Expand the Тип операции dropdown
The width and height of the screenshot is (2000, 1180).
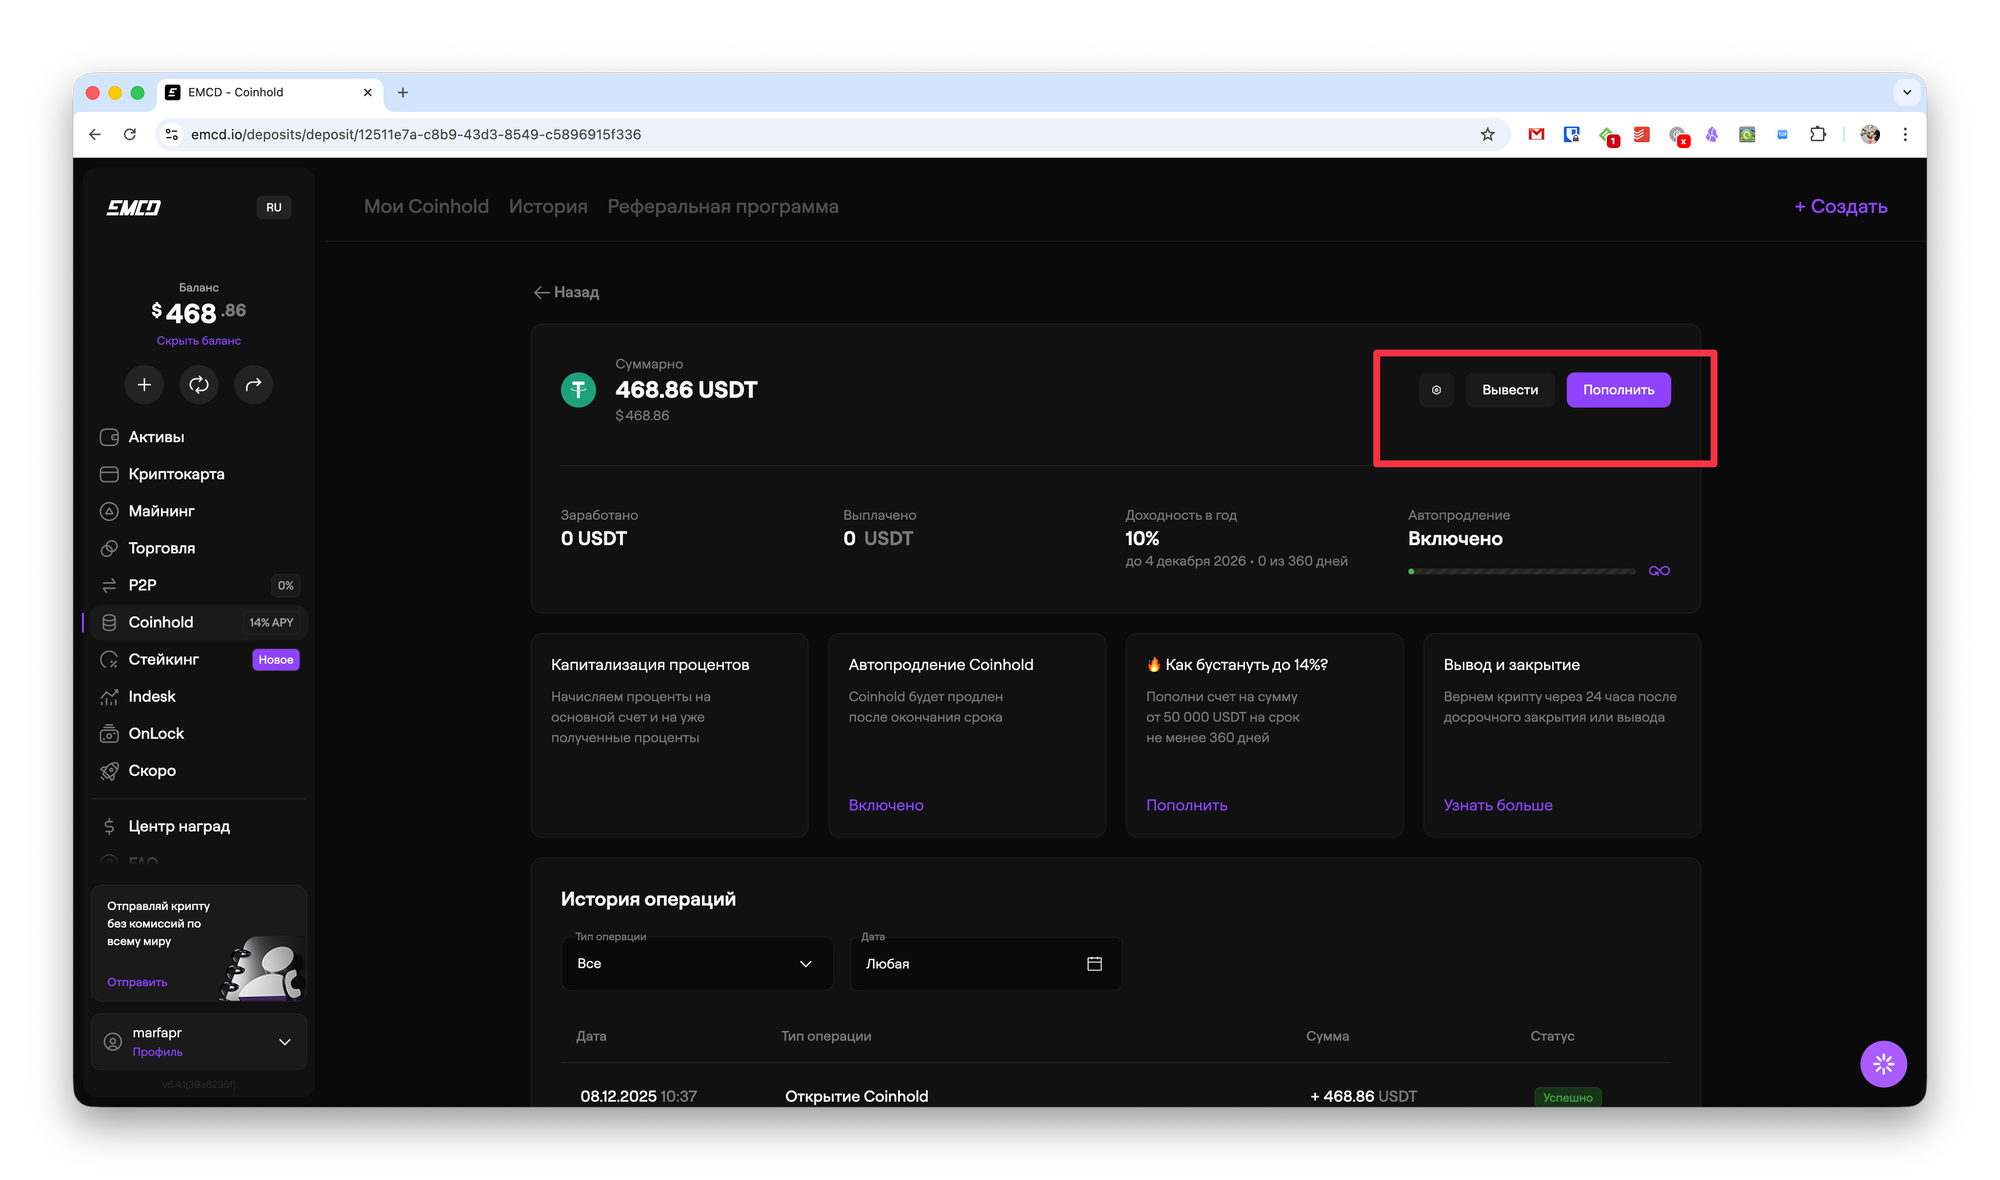point(697,964)
